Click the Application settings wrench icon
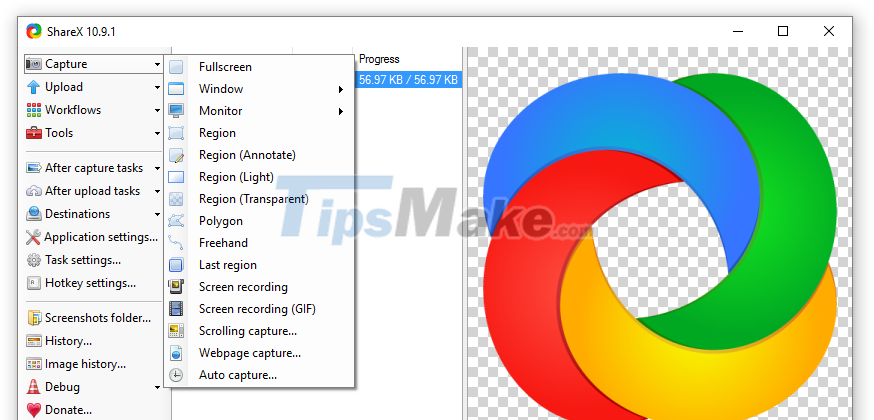 tap(34, 237)
